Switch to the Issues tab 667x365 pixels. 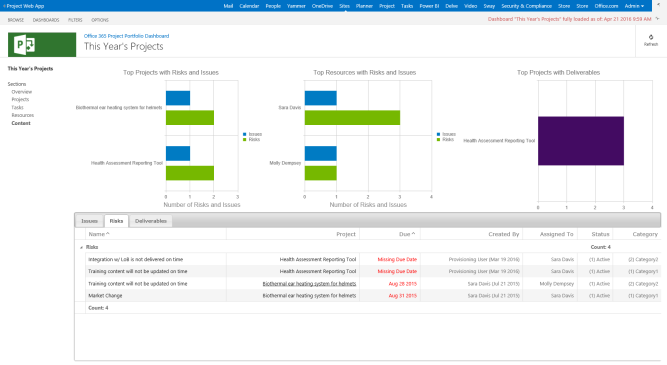point(89,221)
